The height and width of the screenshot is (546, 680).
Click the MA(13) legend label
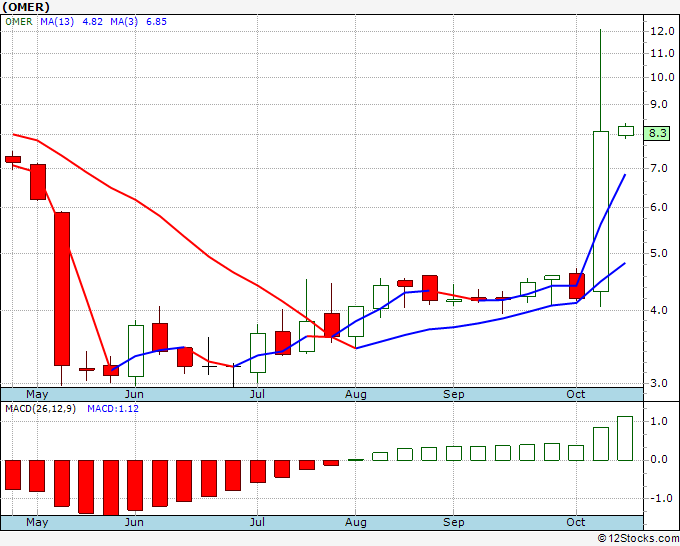click(57, 22)
